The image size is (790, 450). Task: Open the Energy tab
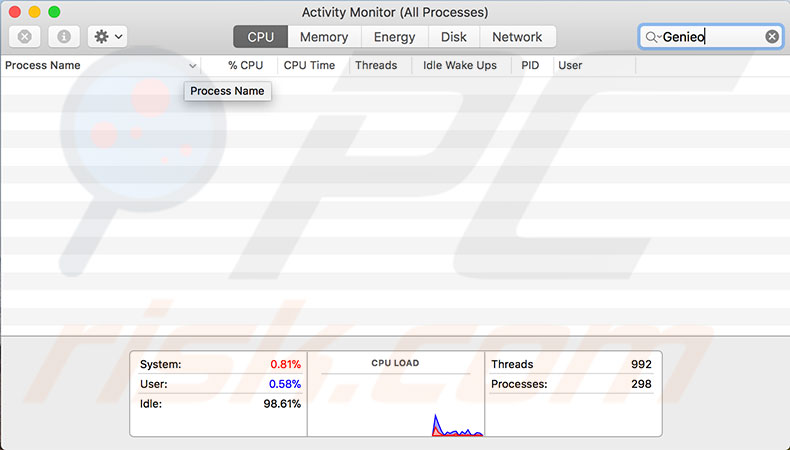pos(394,37)
